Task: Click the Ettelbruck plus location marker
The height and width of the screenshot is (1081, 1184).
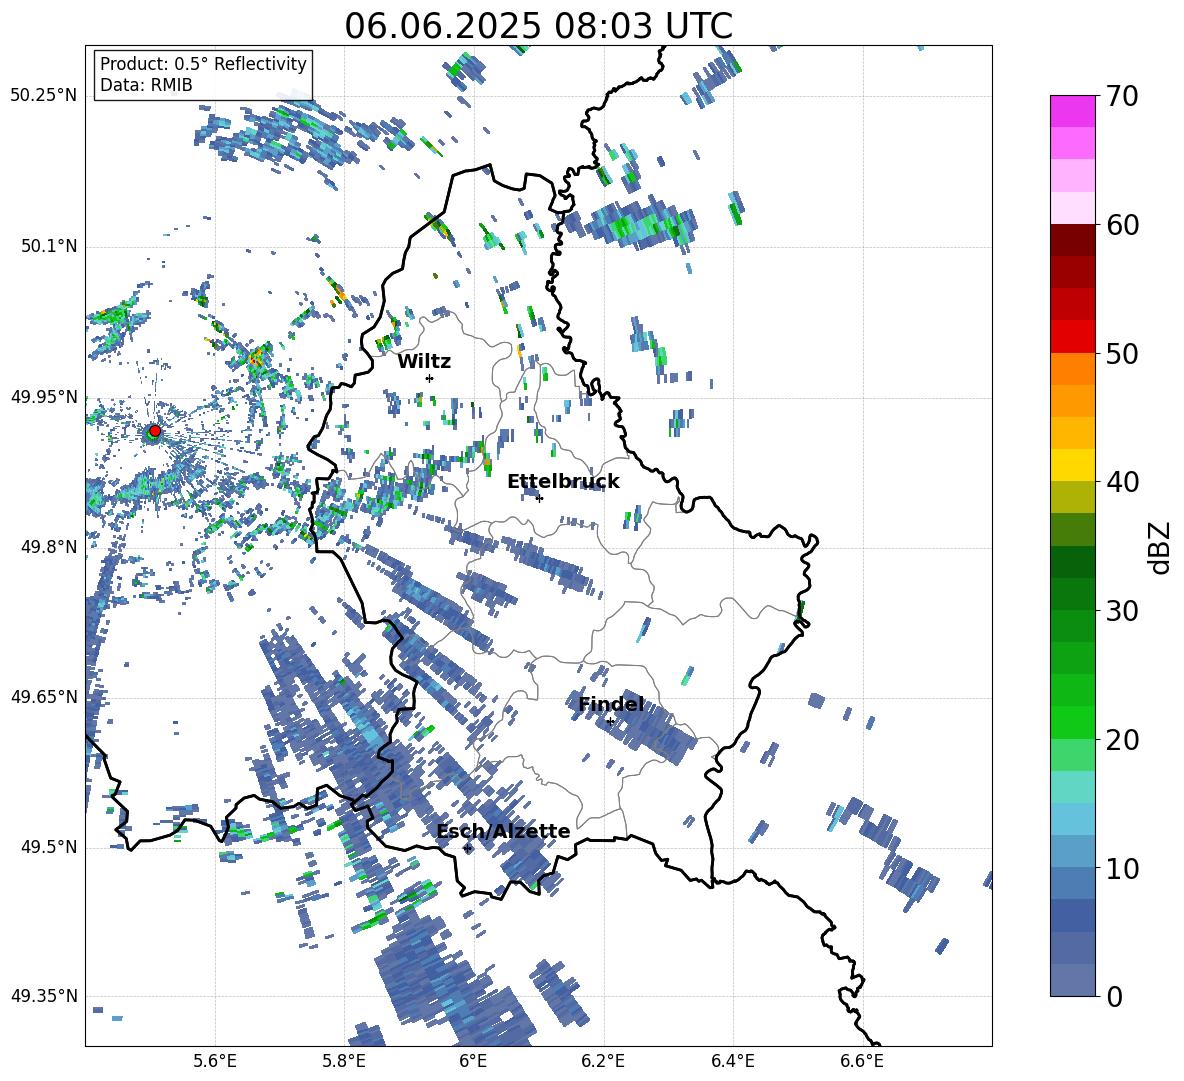Action: point(539,498)
